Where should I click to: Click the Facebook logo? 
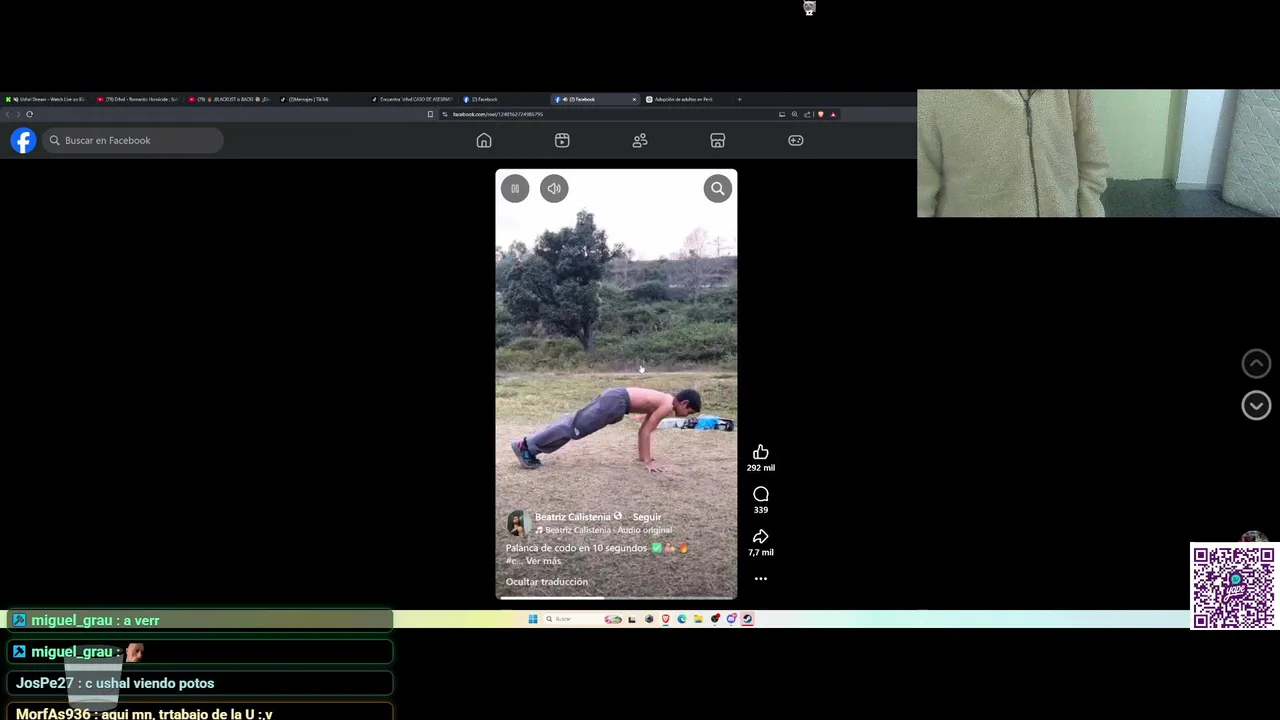point(23,141)
